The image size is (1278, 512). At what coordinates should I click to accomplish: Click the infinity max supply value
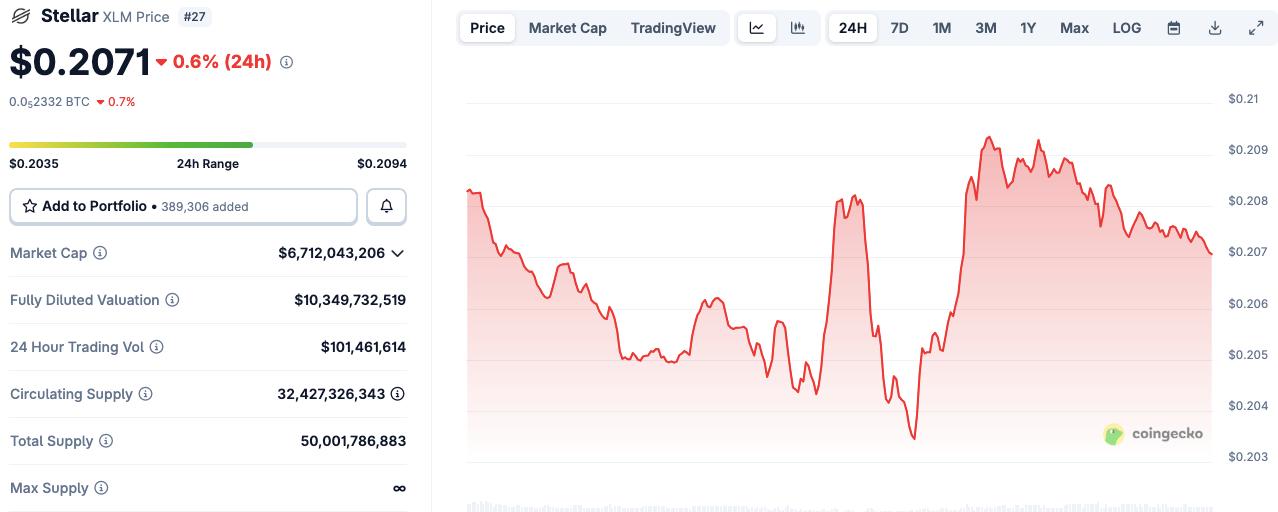(400, 488)
